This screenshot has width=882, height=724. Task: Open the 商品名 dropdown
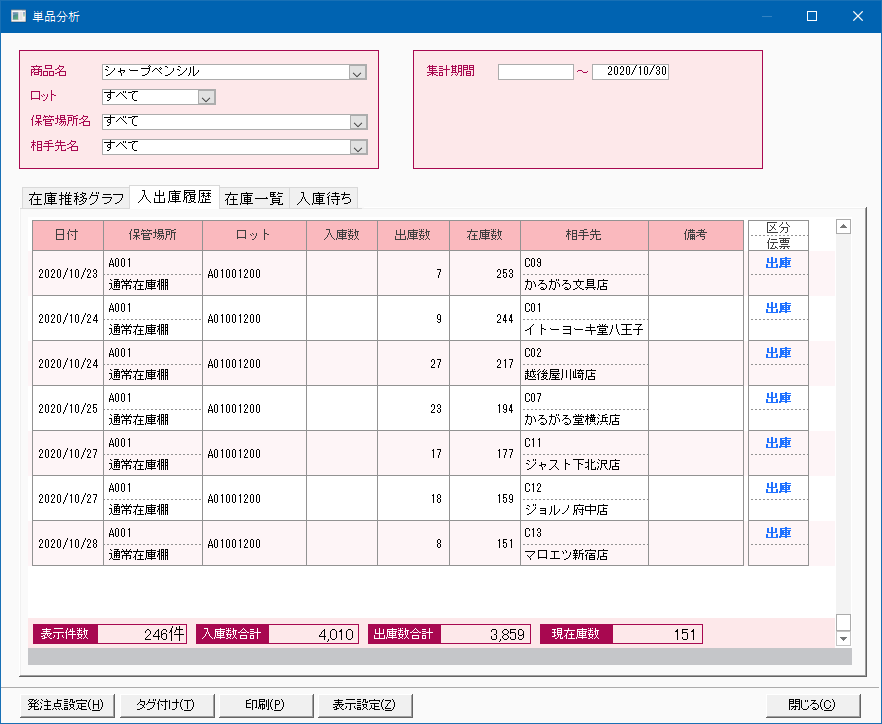click(357, 72)
